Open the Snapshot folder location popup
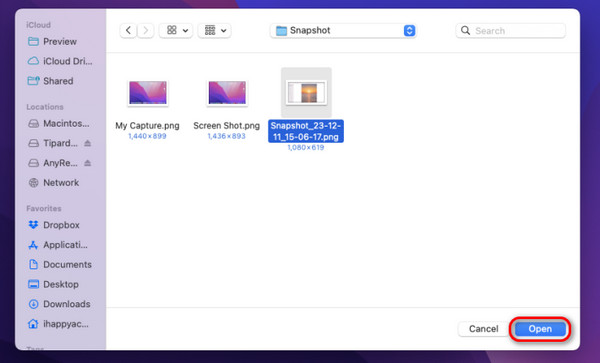Screen dimensions: 600x363 [343, 31]
